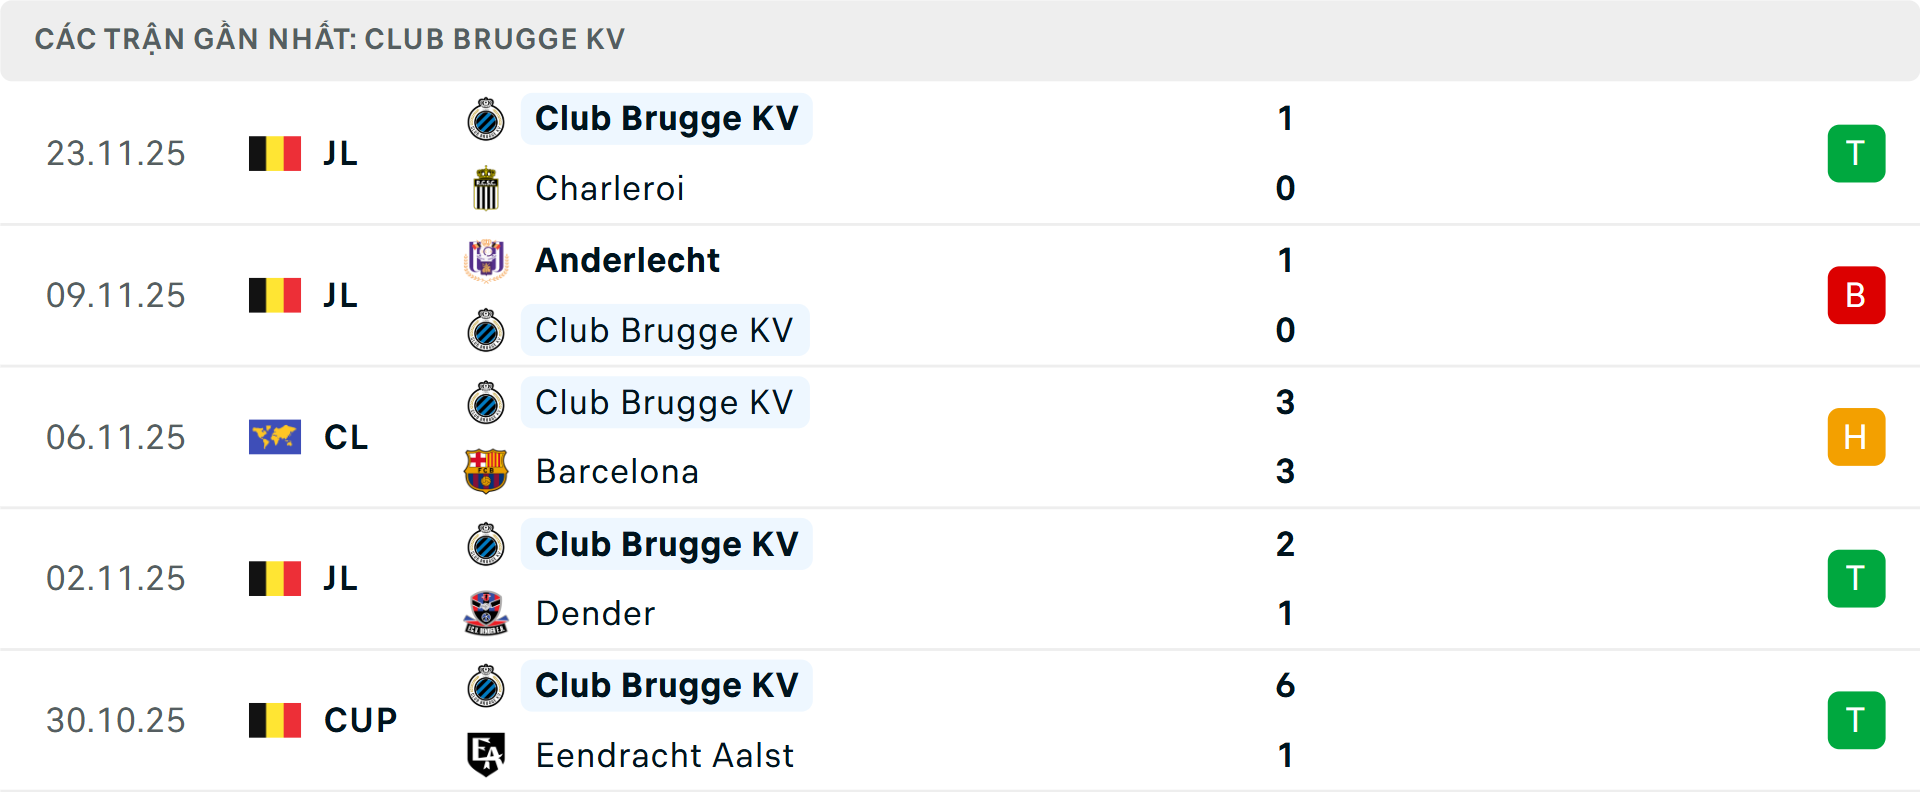1920x792 pixels.
Task: Click the Belgium flag next to 23.11.25
Action: 274,153
